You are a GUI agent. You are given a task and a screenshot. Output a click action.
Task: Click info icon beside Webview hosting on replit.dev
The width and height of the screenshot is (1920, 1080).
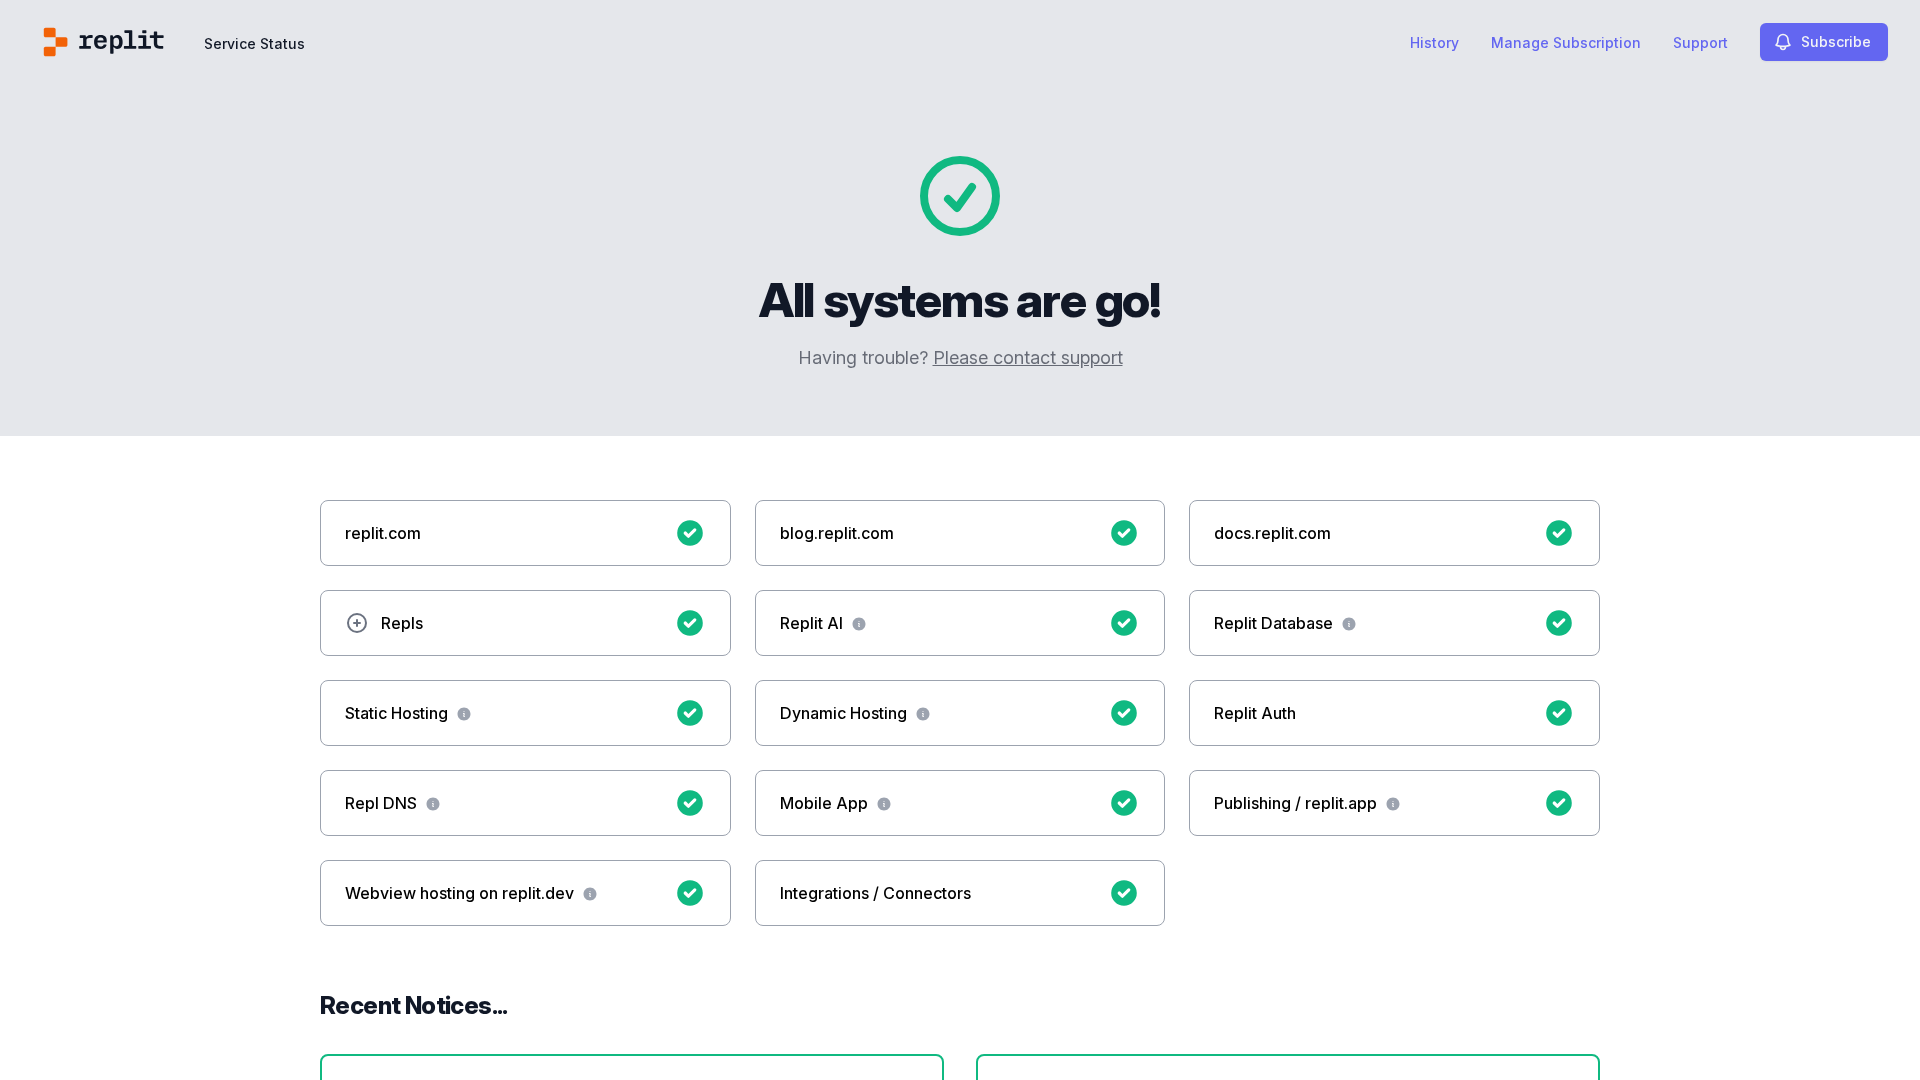(590, 894)
